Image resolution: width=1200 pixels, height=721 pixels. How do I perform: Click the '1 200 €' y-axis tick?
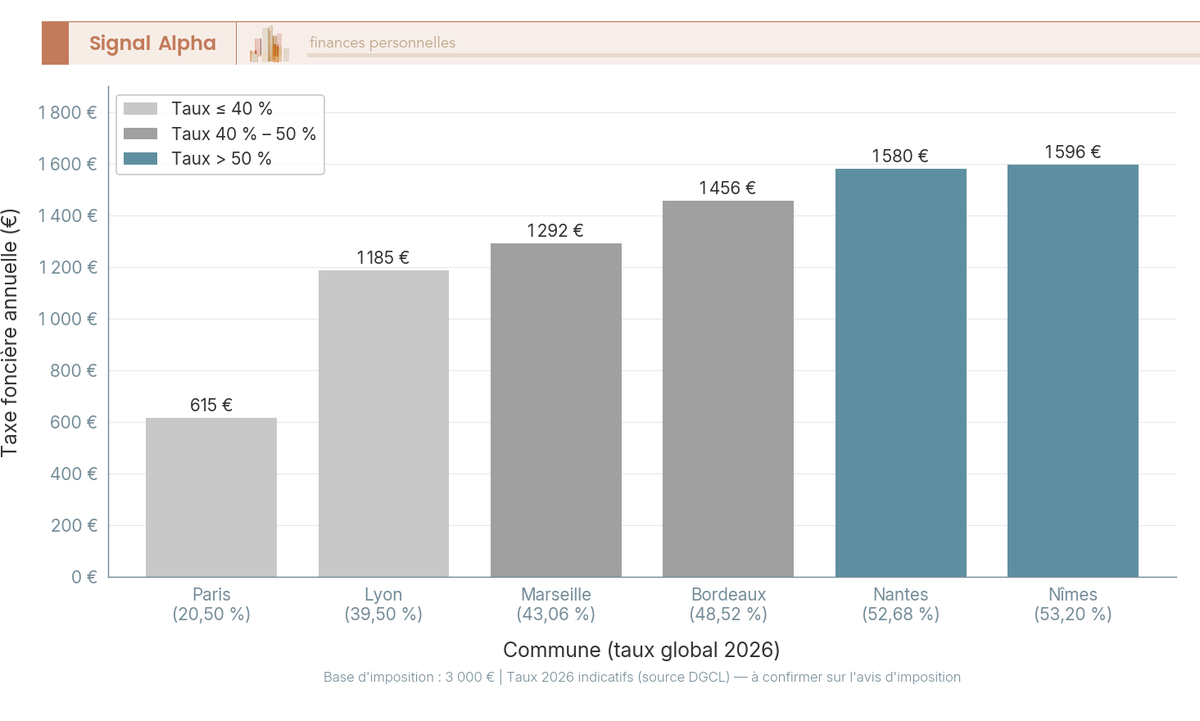(x=67, y=268)
